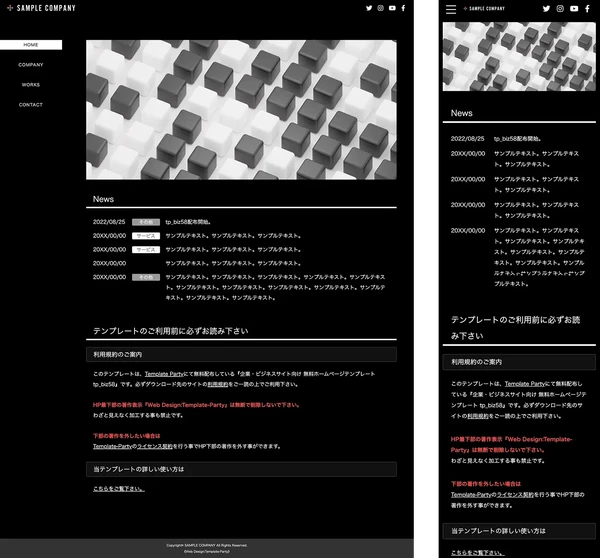Open Instagram icon in desktop header

tap(380, 8)
